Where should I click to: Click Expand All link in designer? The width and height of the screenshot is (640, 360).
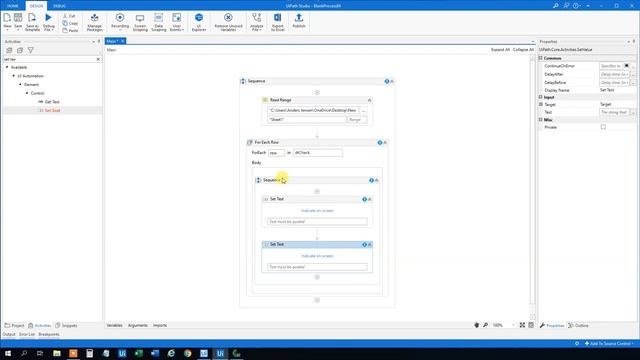coord(500,49)
